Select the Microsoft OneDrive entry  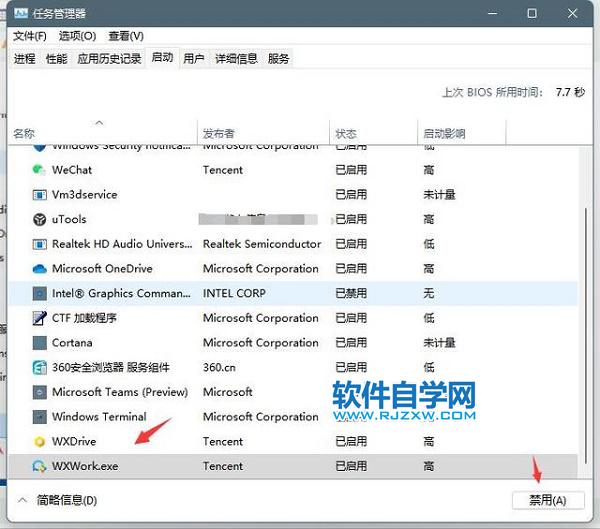click(x=102, y=269)
